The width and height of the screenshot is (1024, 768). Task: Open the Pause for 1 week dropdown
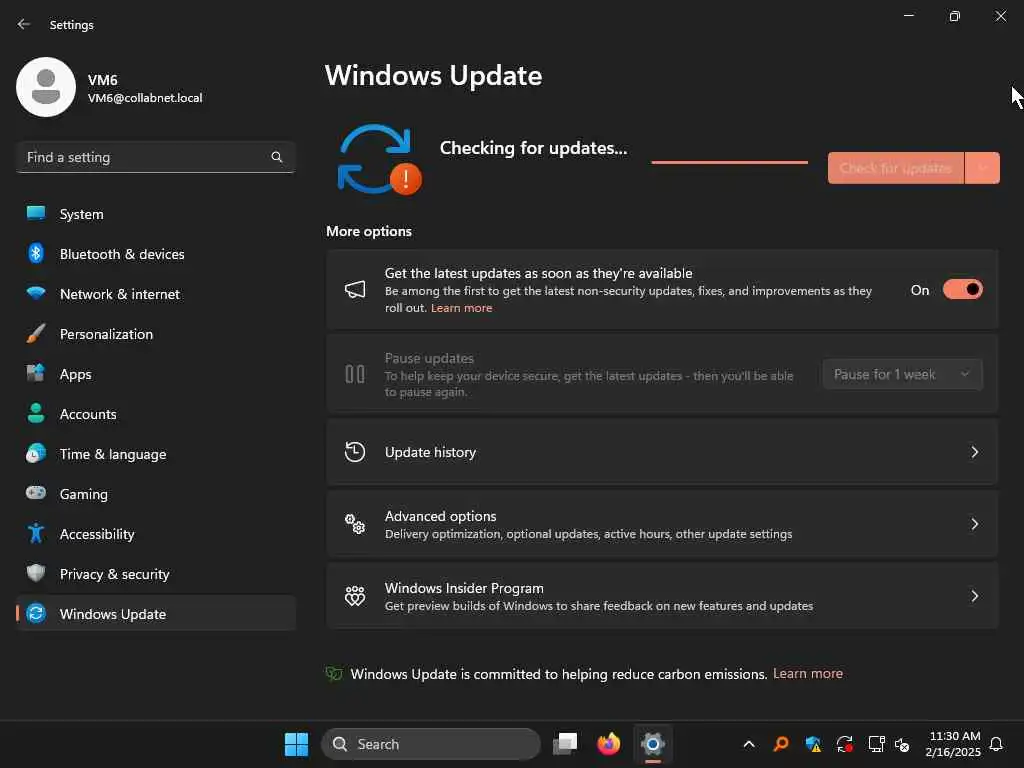coord(903,374)
